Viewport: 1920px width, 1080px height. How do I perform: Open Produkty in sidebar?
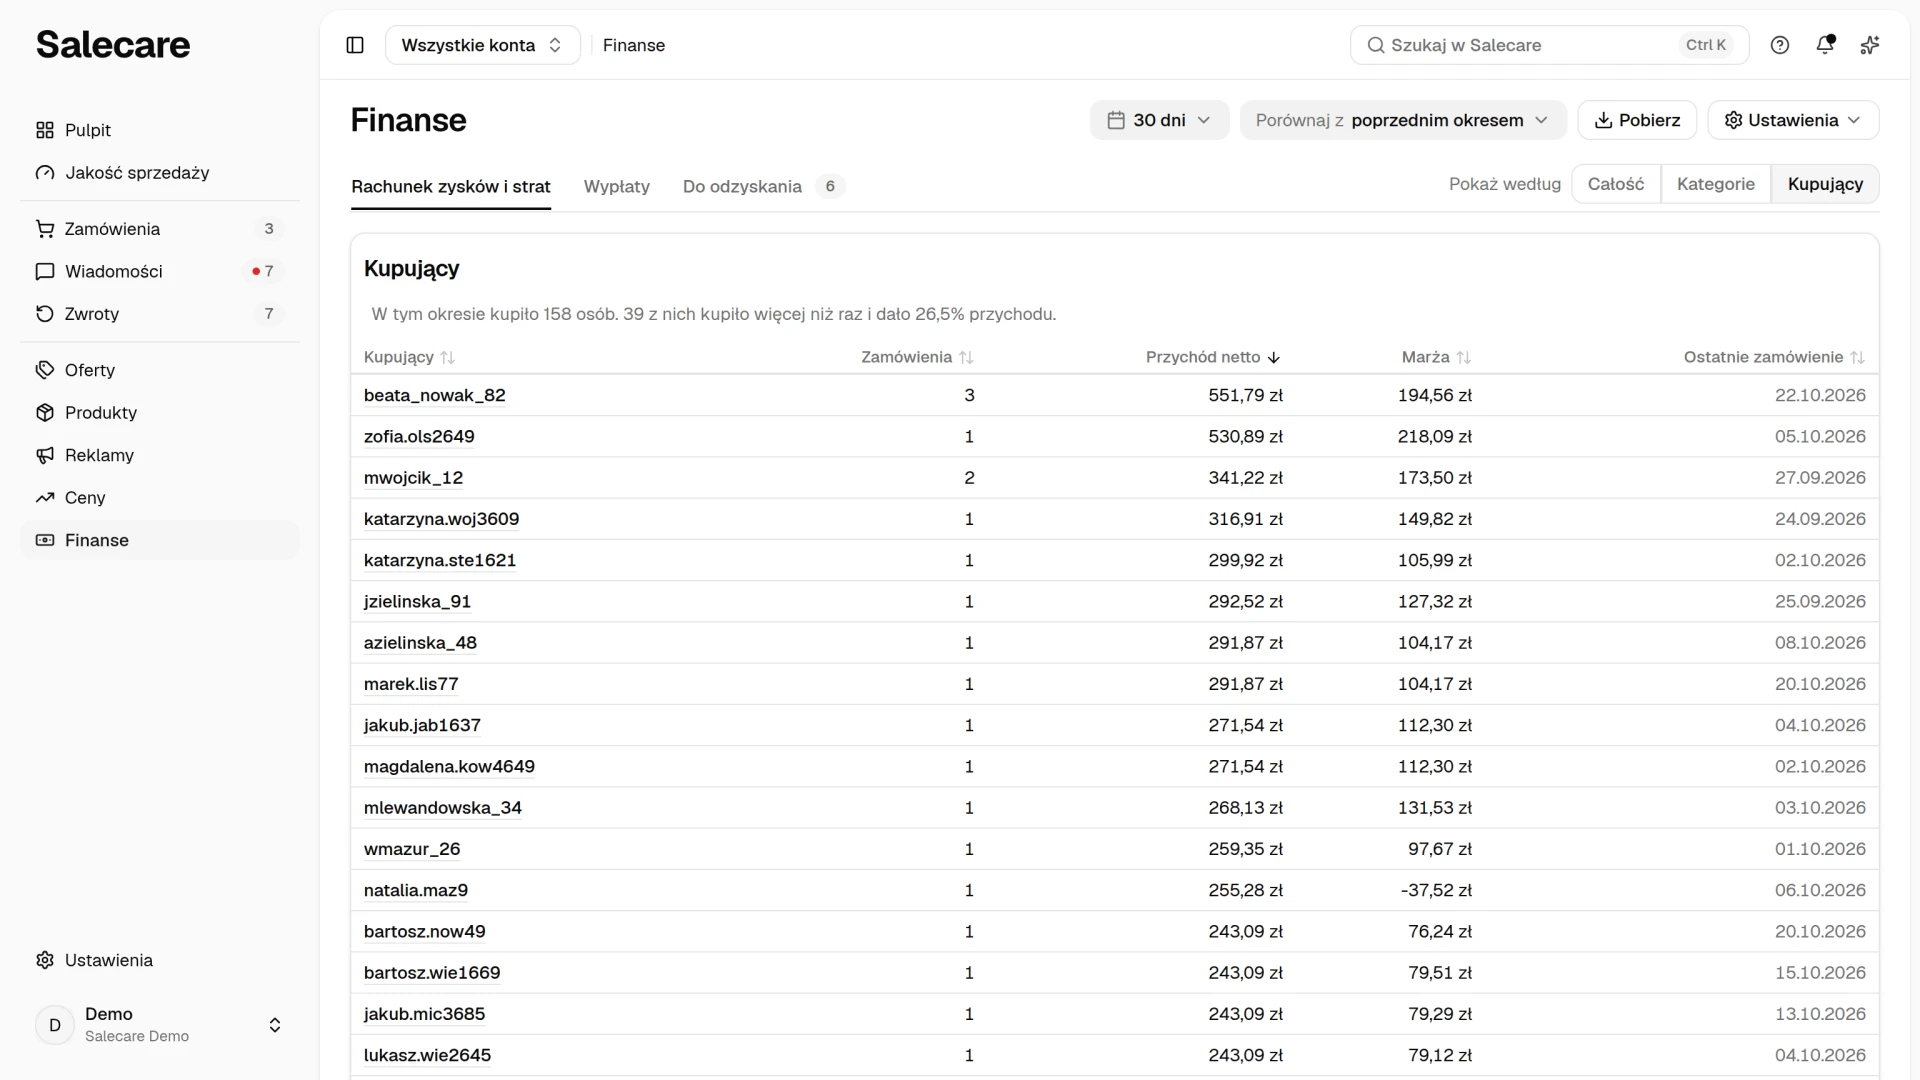(160, 413)
